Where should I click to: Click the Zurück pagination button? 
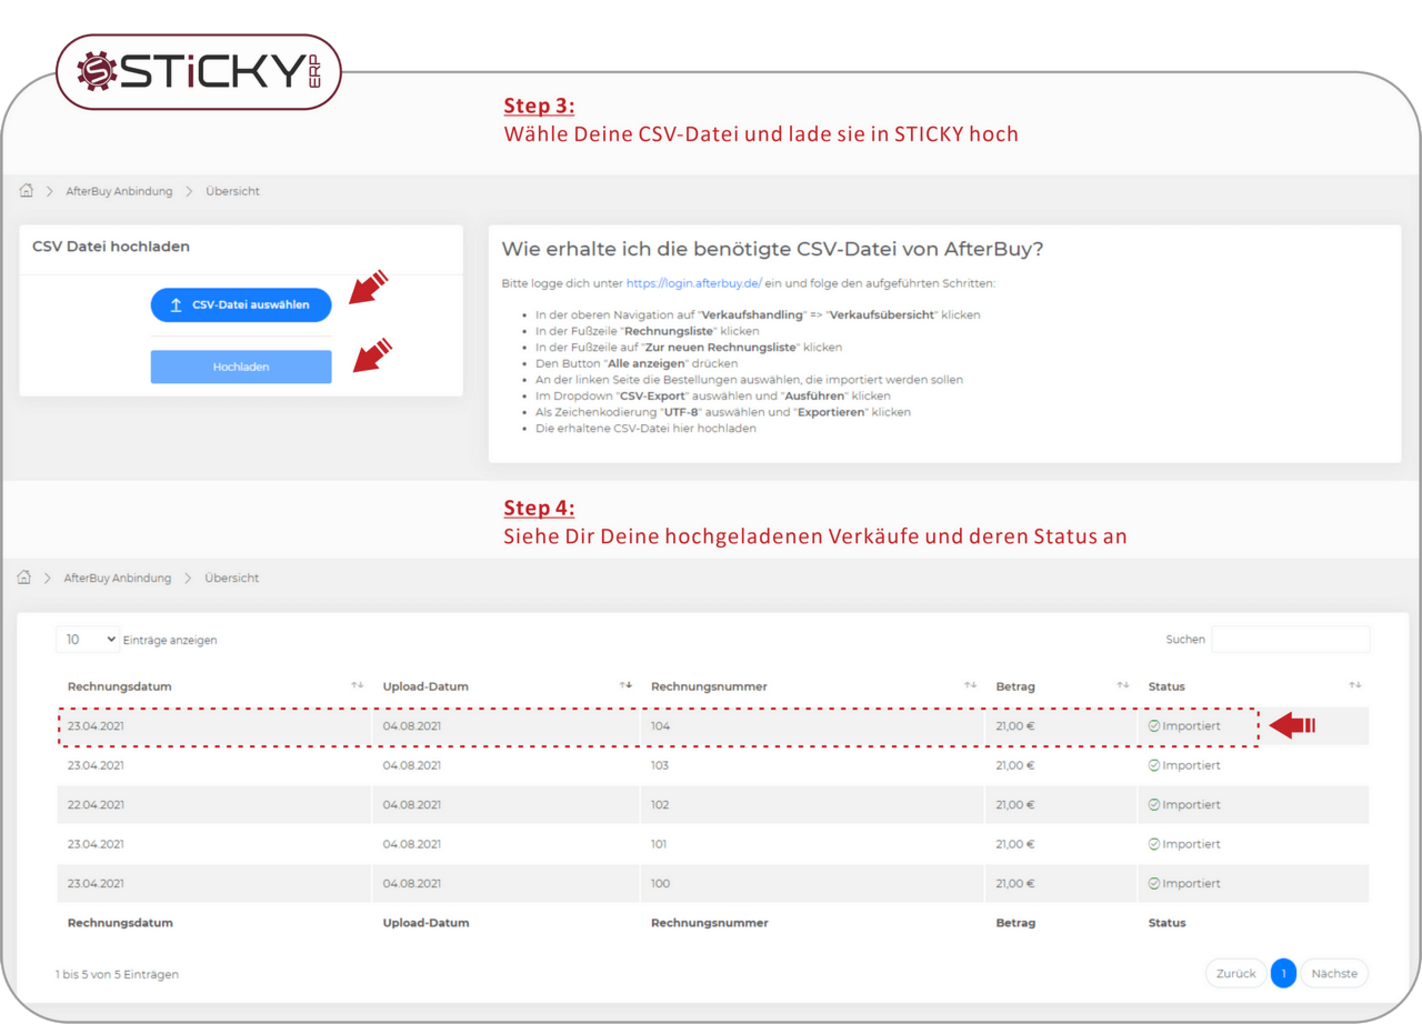1235,973
